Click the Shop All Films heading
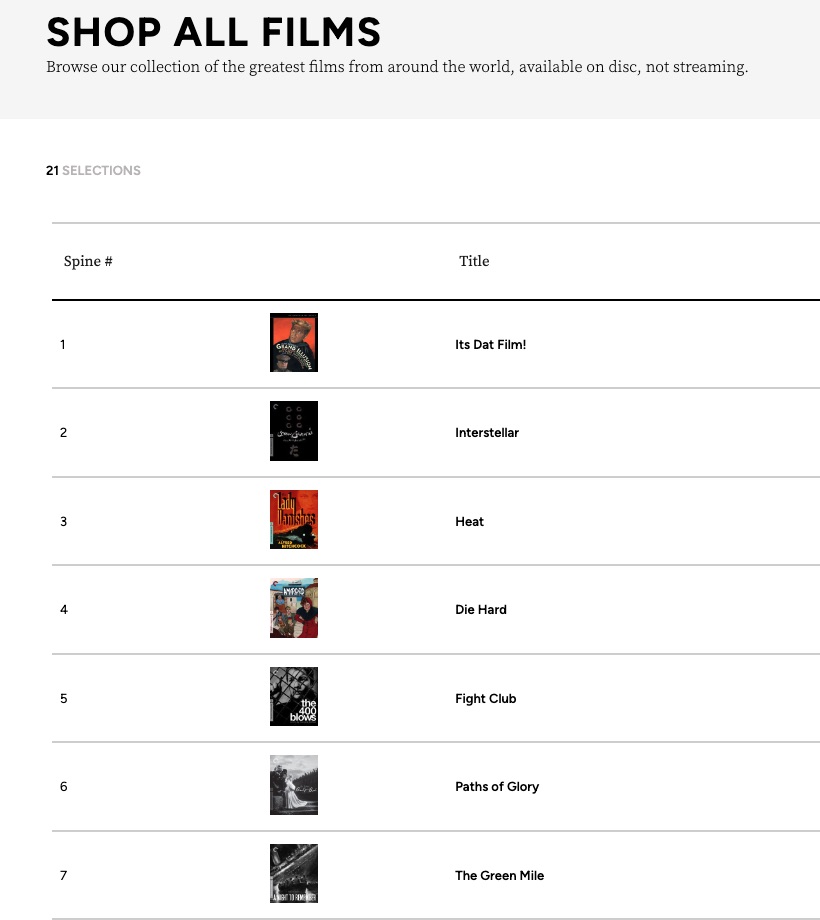 pos(213,32)
